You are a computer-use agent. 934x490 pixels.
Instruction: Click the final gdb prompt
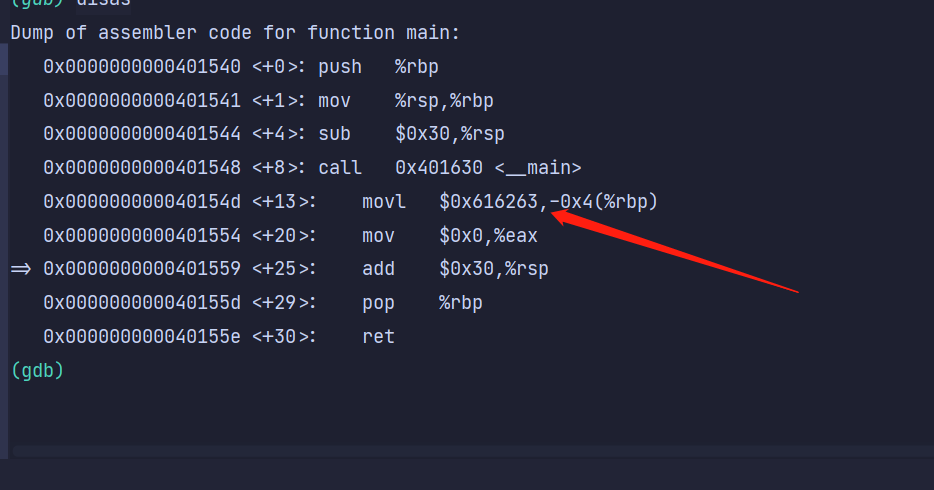pyautogui.click(x=37, y=370)
